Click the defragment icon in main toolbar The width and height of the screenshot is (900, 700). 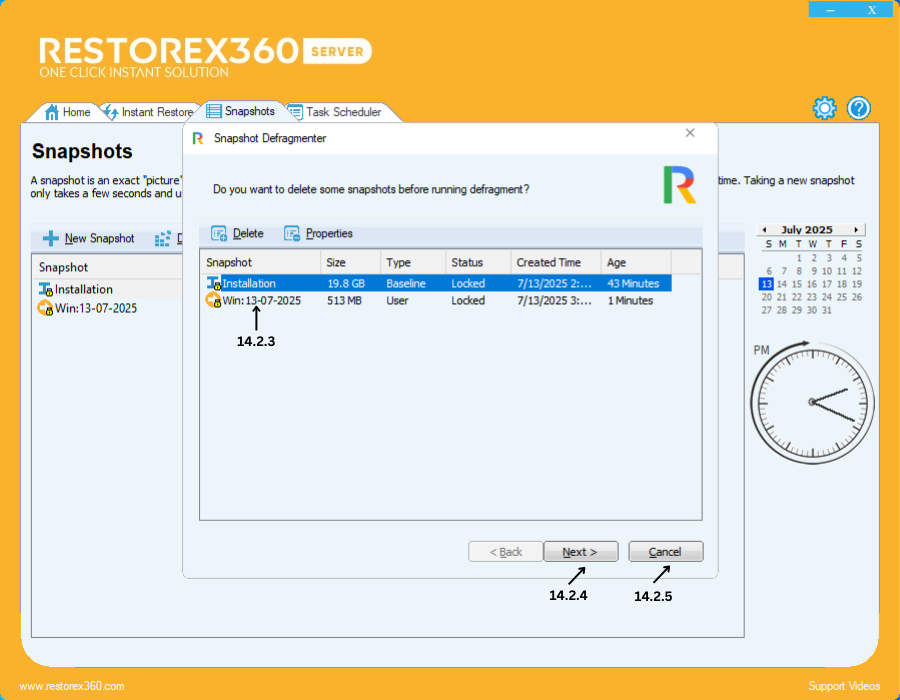click(x=162, y=238)
